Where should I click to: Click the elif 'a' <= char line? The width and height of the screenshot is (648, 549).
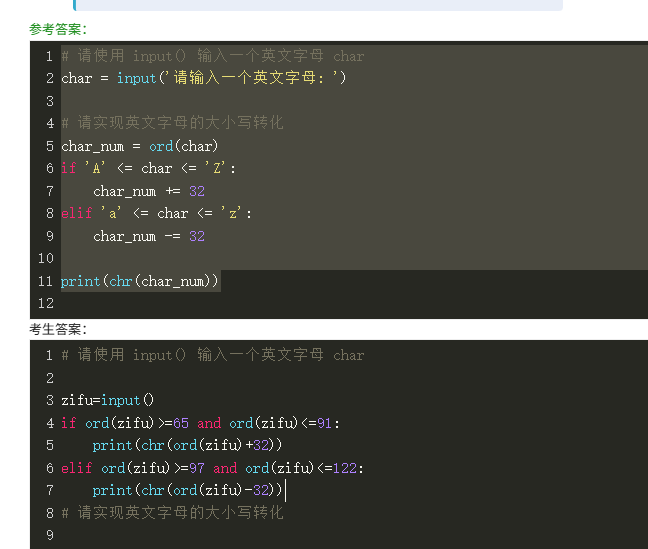click(156, 213)
